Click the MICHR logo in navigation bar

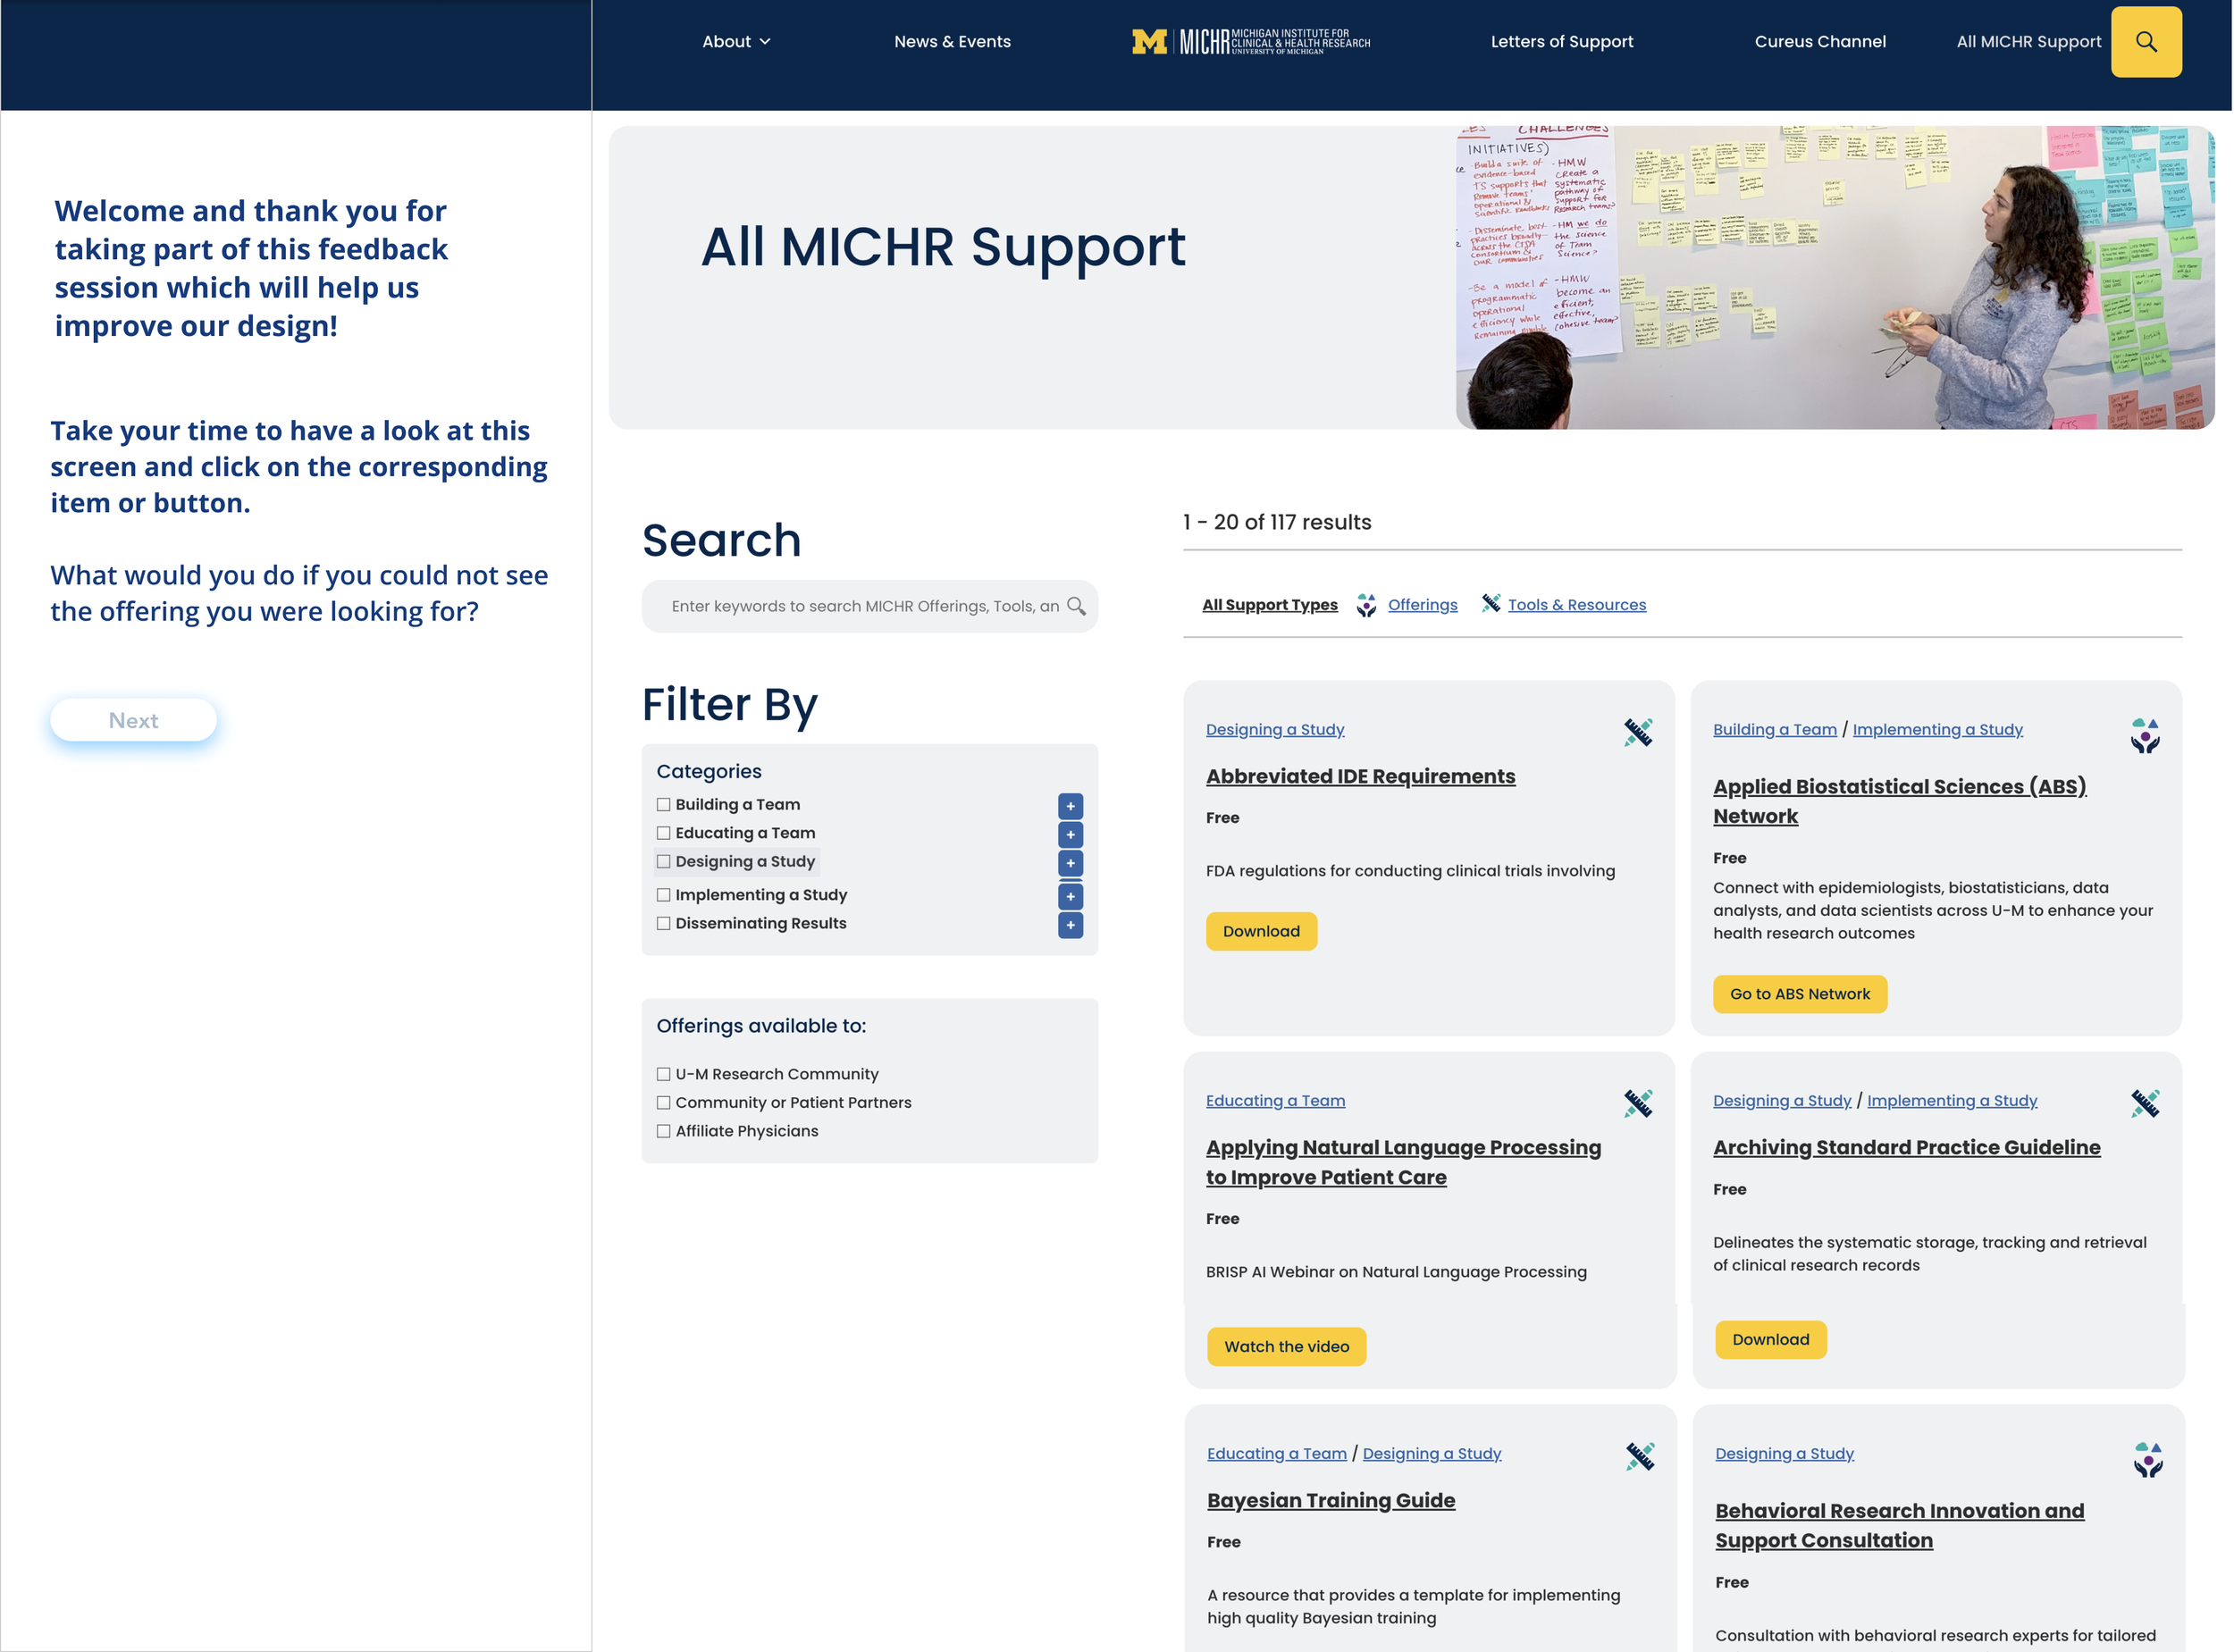pos(1250,42)
